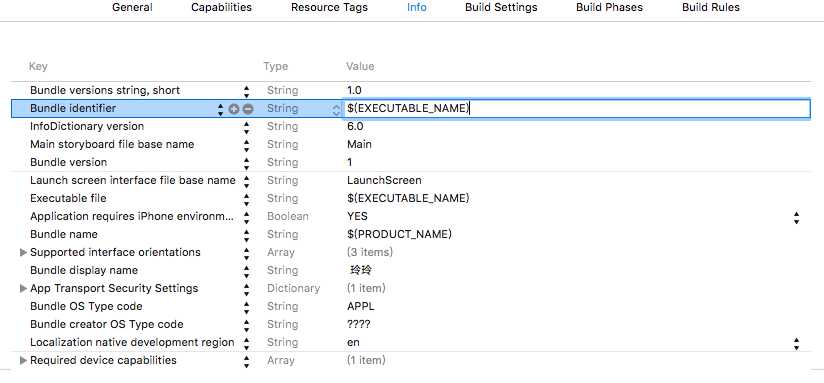Add a row via plus icon on Bundle identifier

click(234, 109)
